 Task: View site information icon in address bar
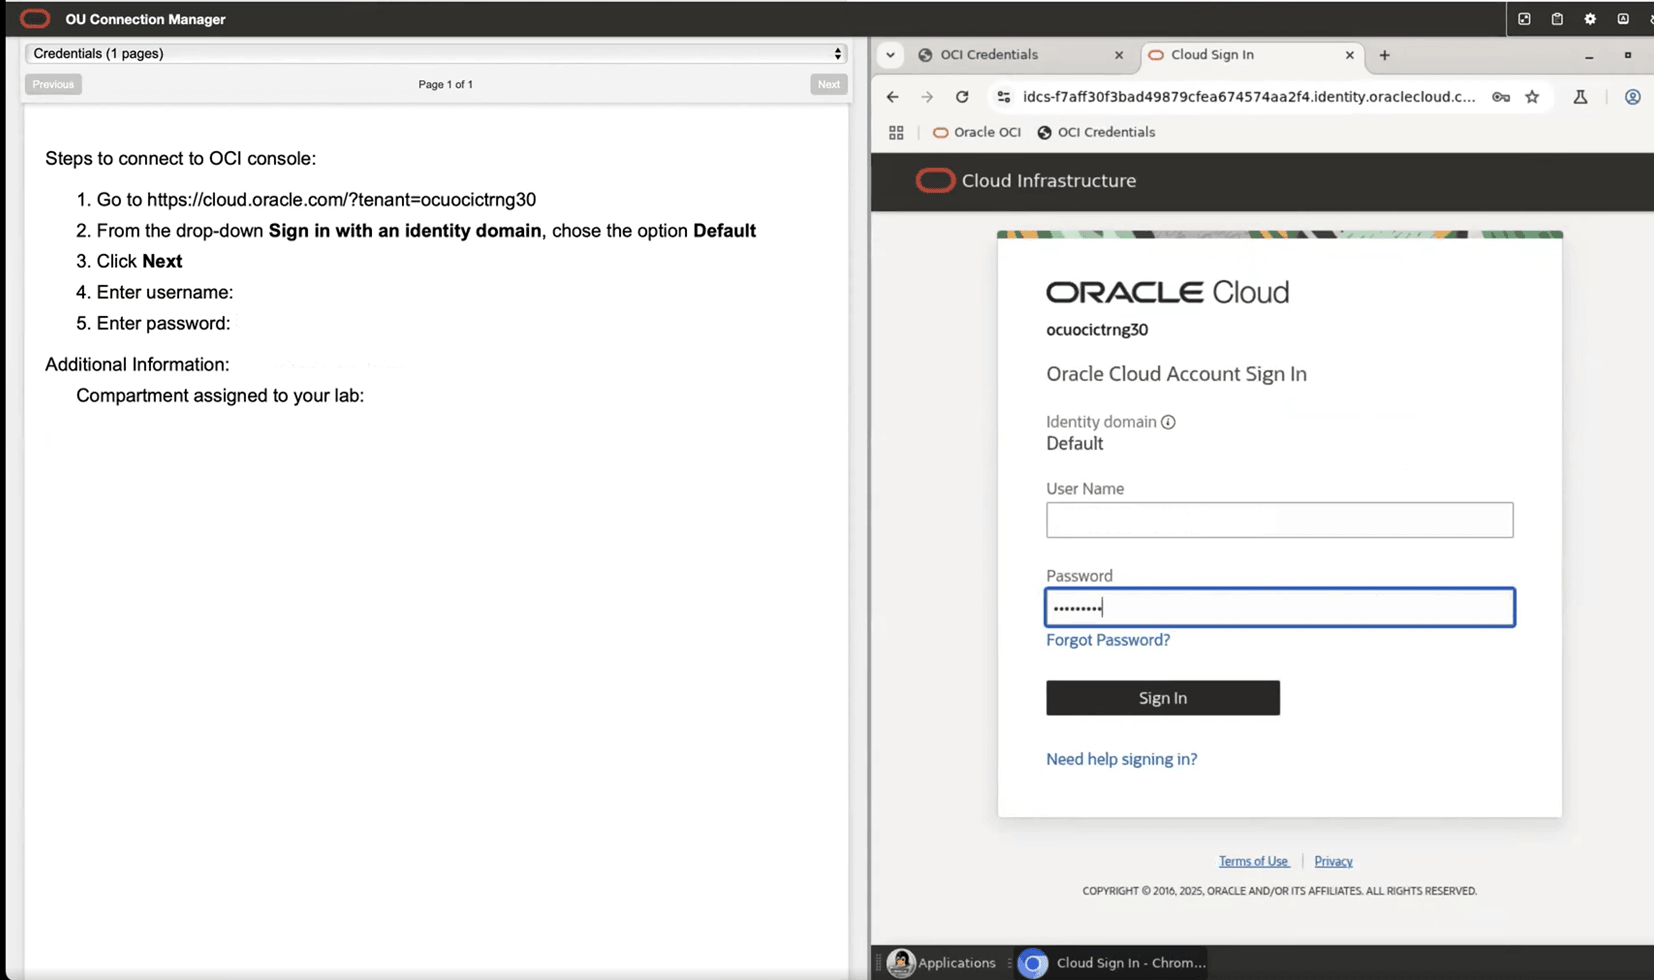tap(1004, 97)
